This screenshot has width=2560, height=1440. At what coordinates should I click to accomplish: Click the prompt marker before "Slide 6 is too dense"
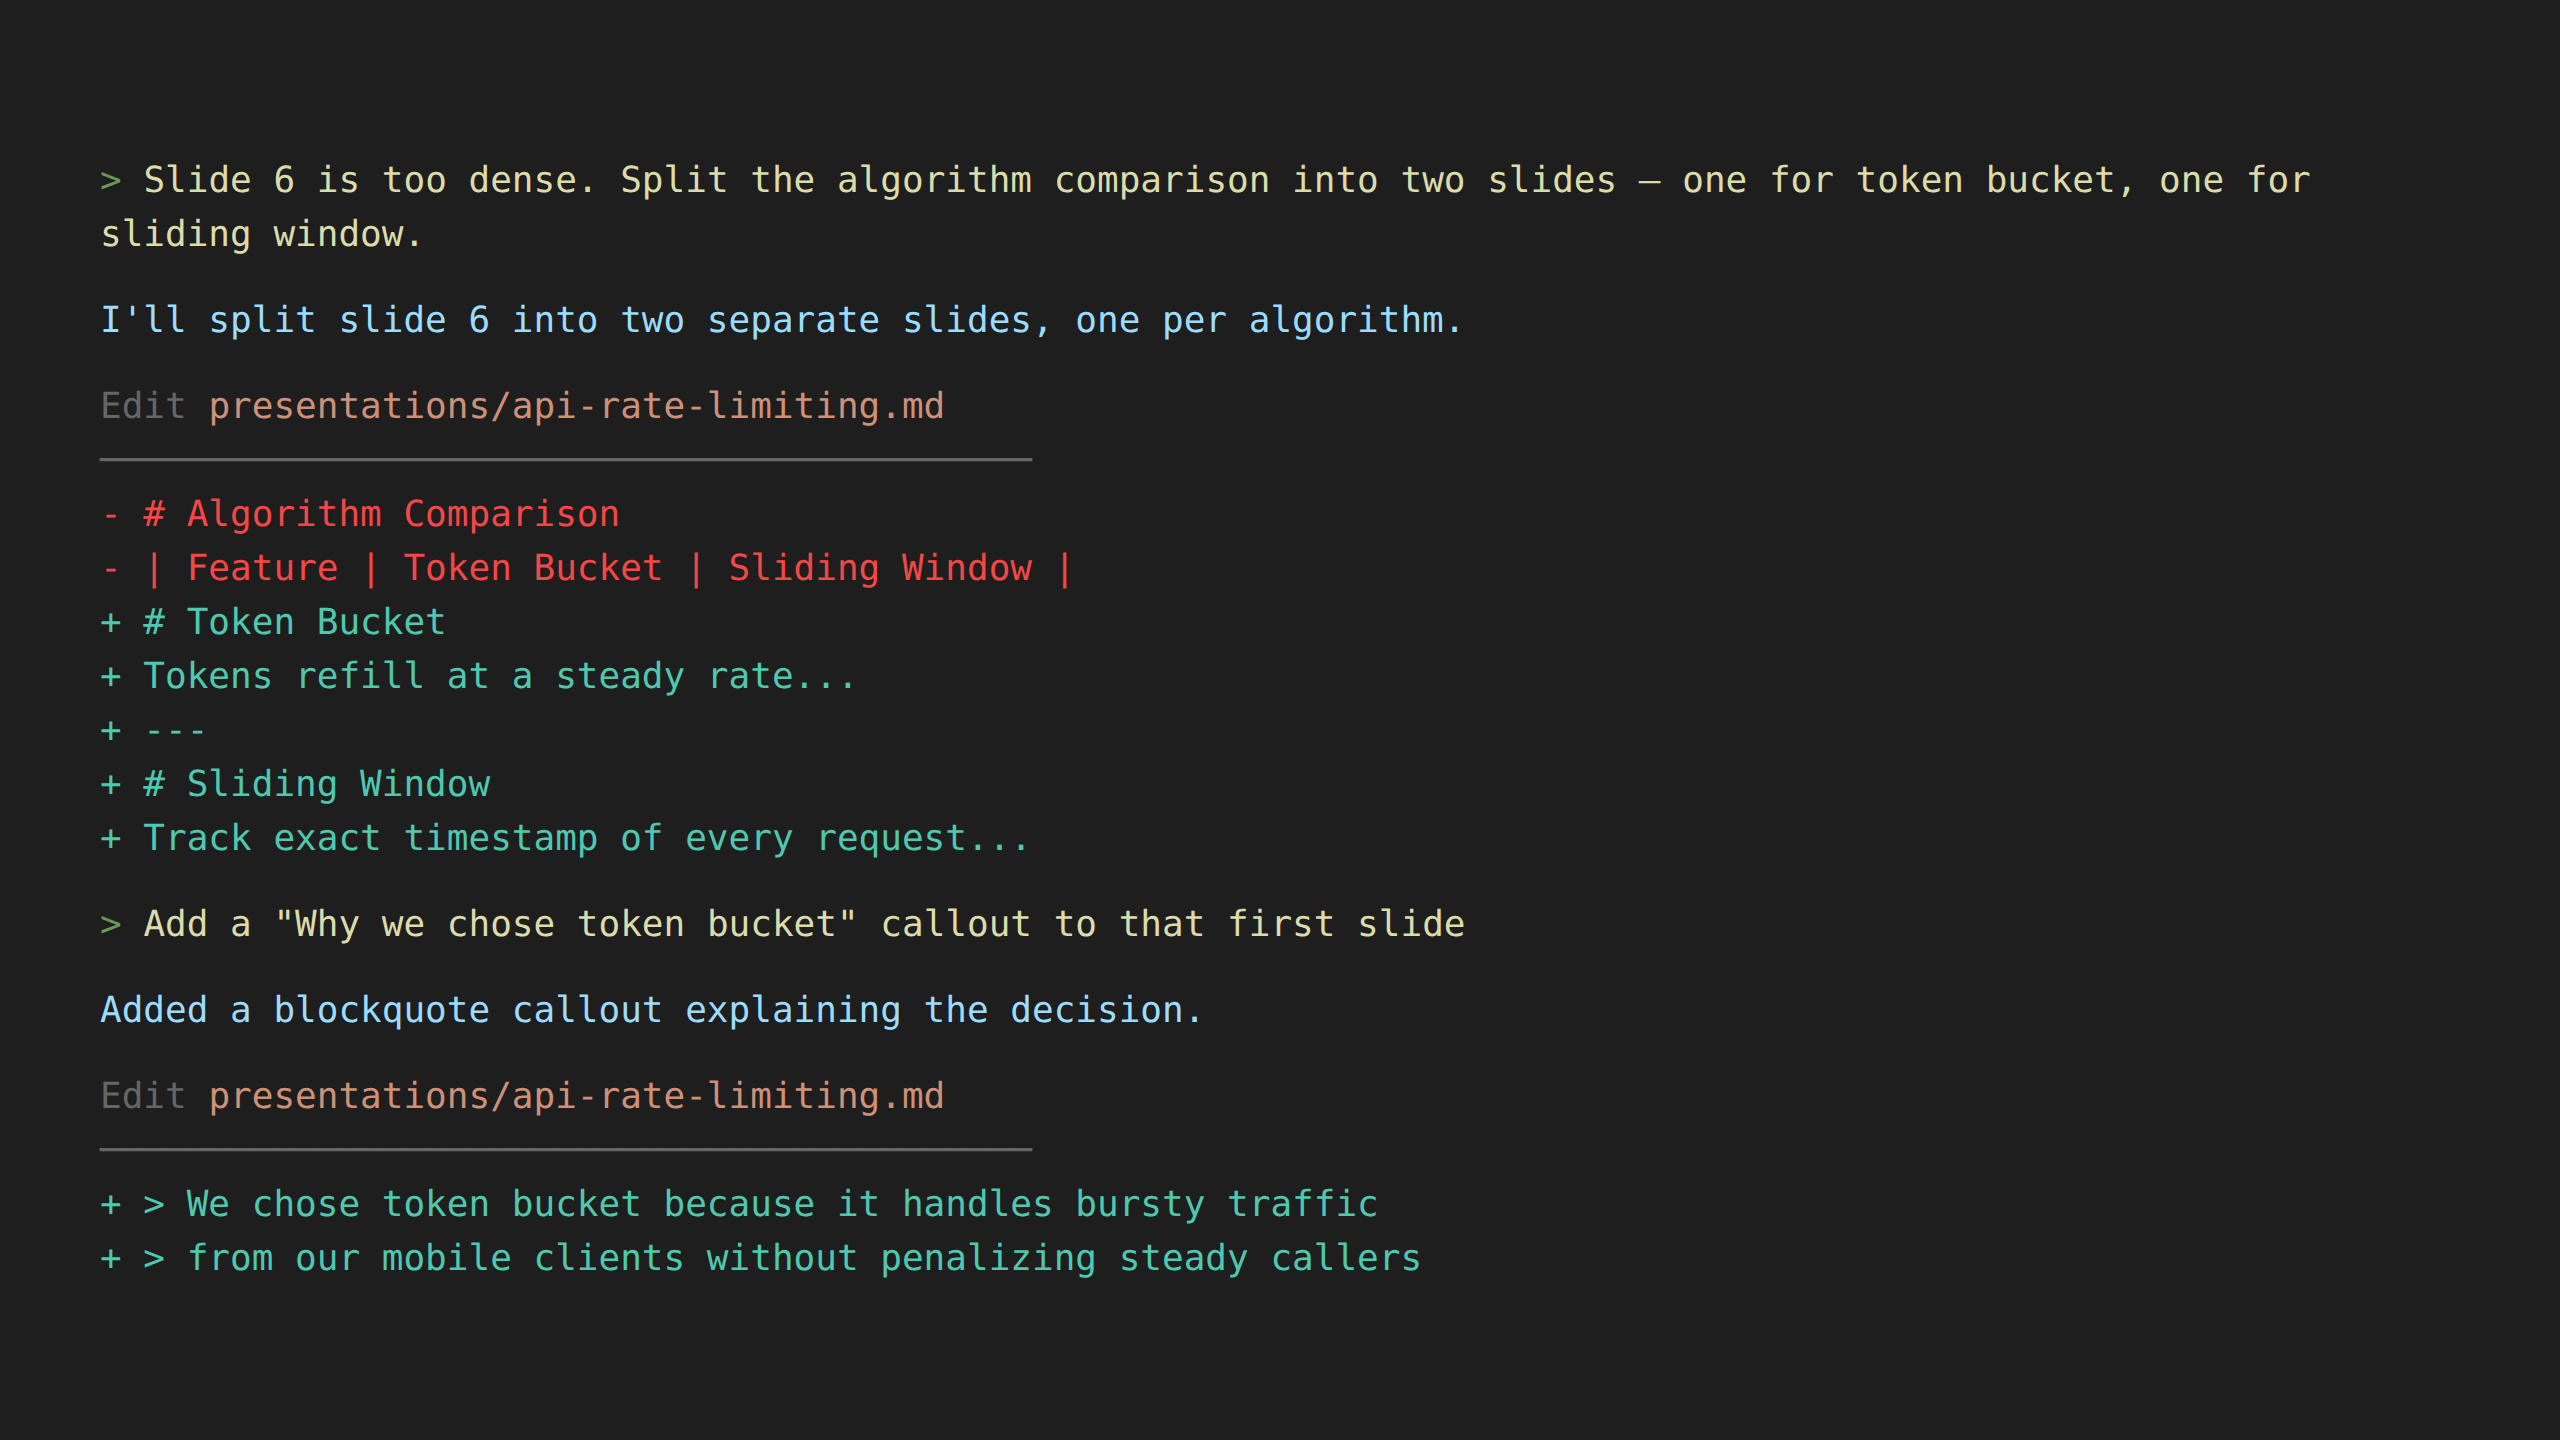(110, 181)
